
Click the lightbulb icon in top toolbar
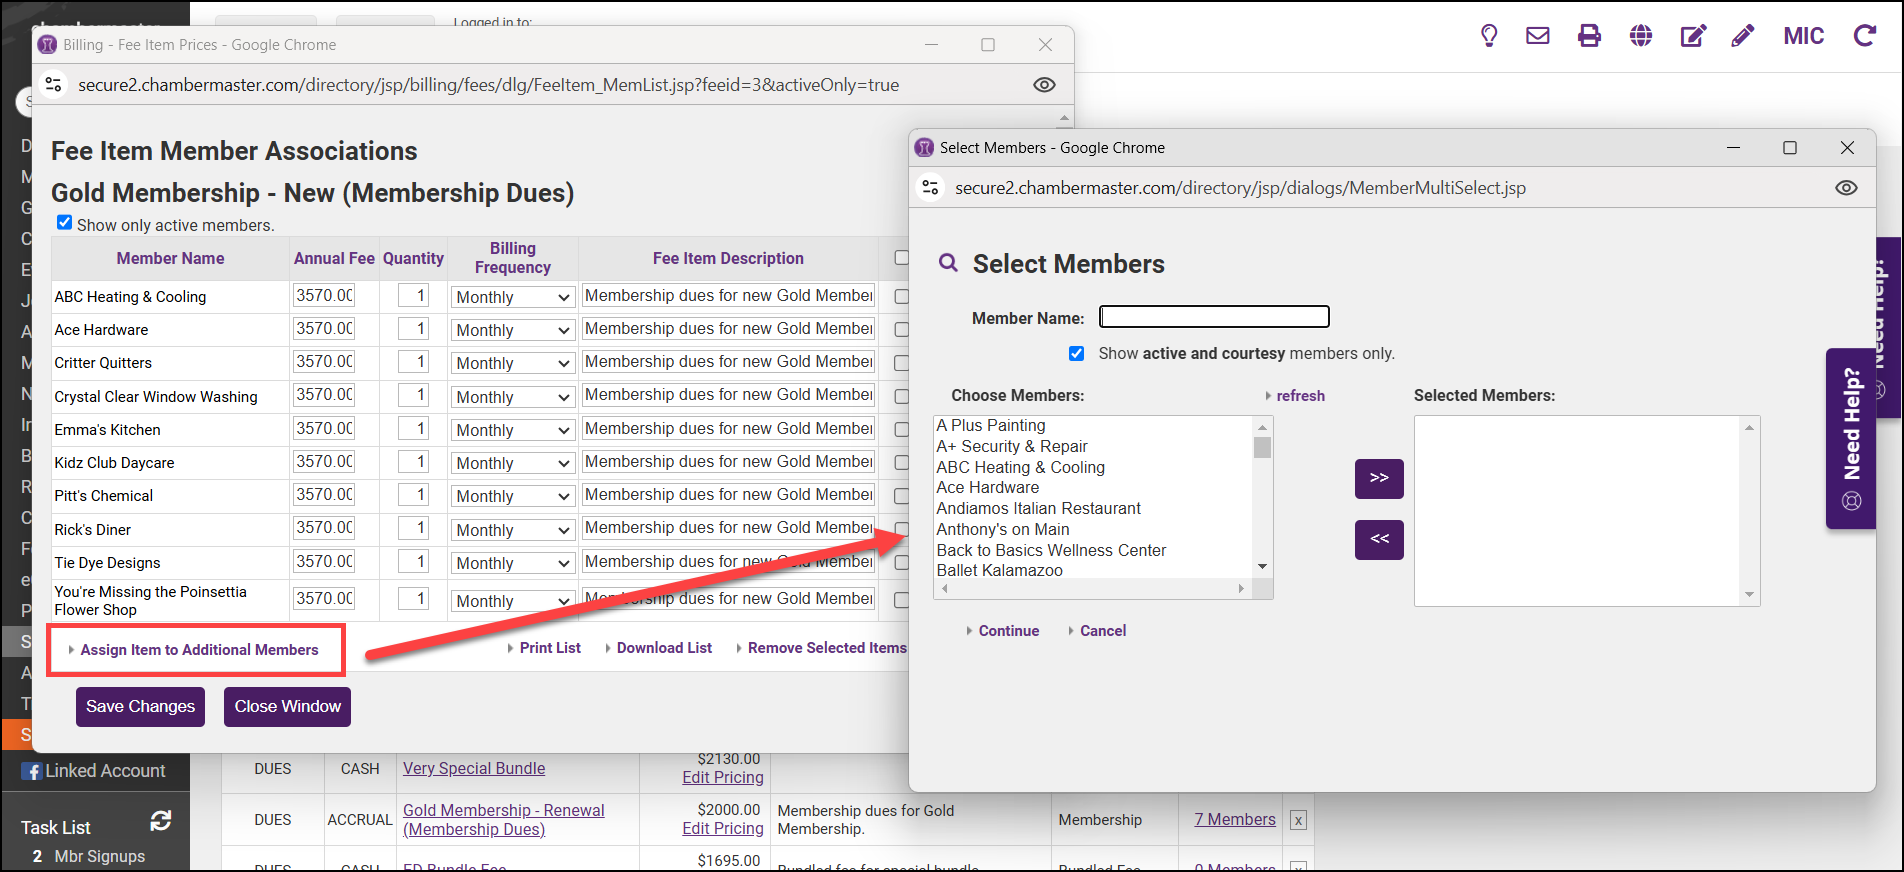point(1489,36)
